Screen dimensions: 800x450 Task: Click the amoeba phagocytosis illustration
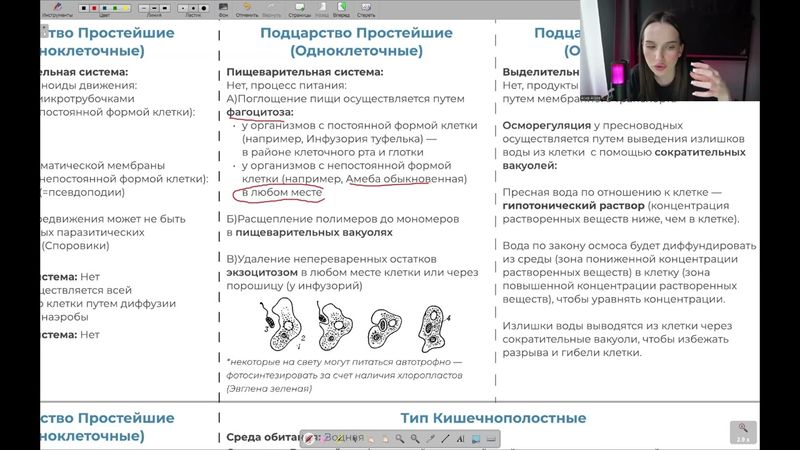[356, 326]
